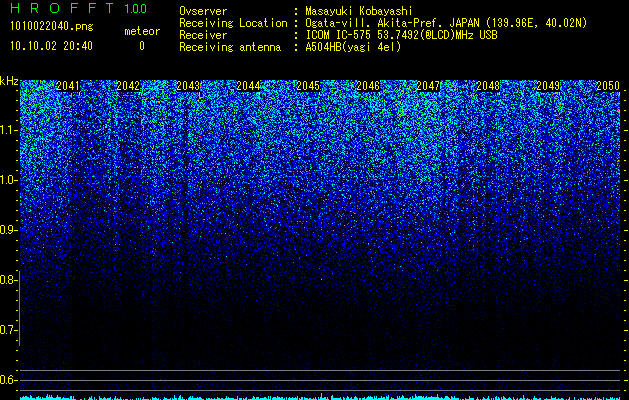This screenshot has width=629, height=400.
Task: Click the 1.1 kHz frequency axis label
Action: 8,130
